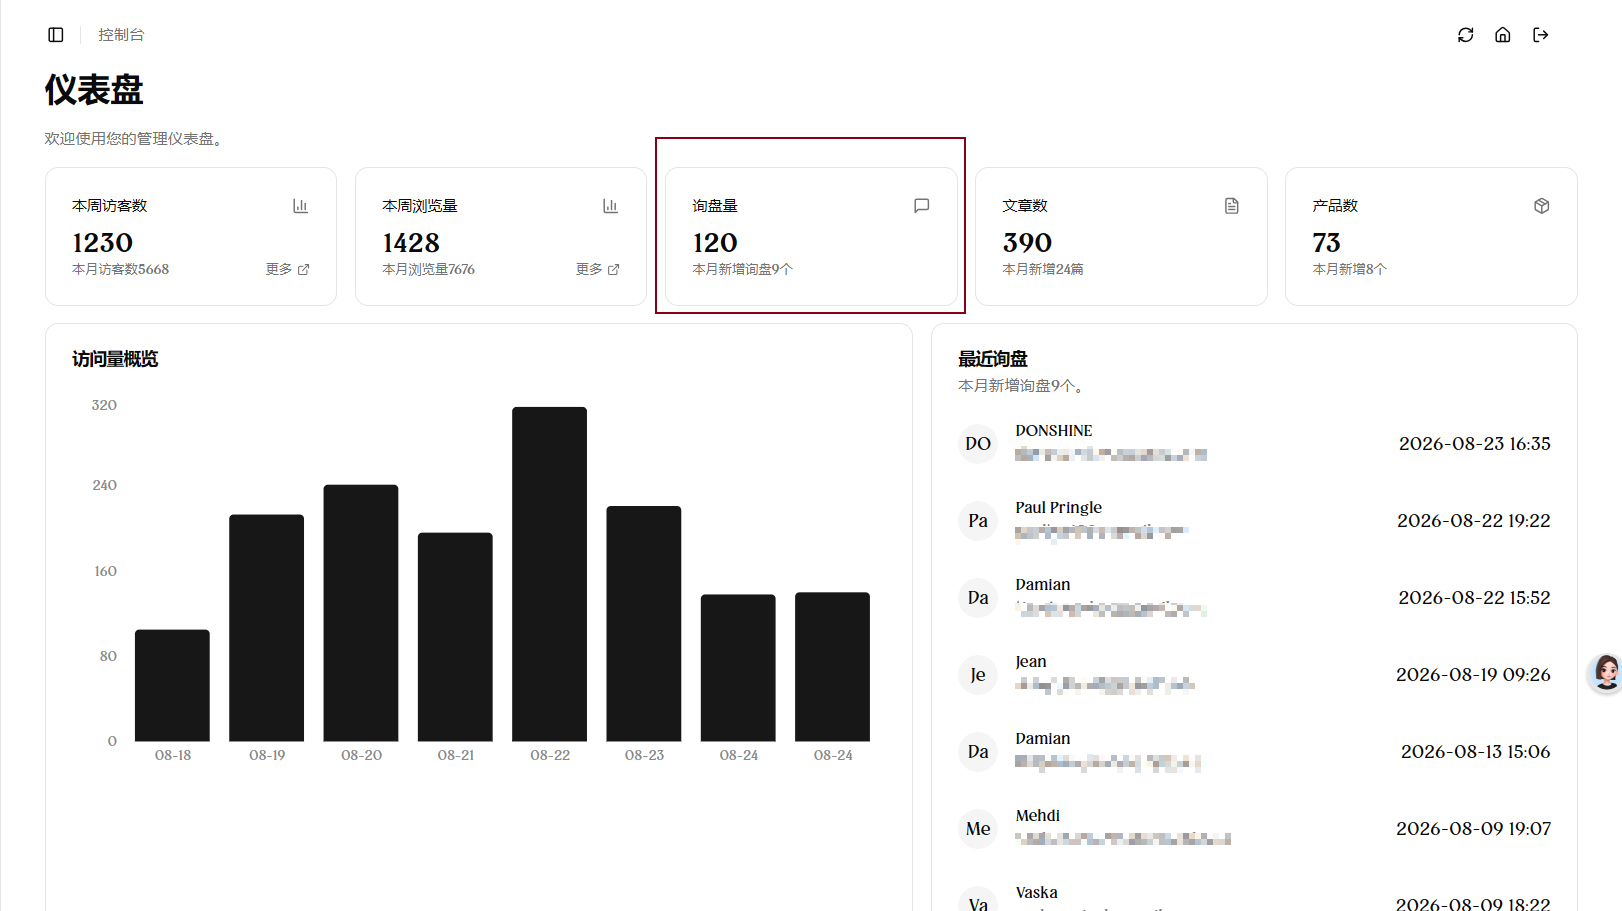Click 本月新增24篇 text
This screenshot has height=911, width=1622.
coord(1043,270)
